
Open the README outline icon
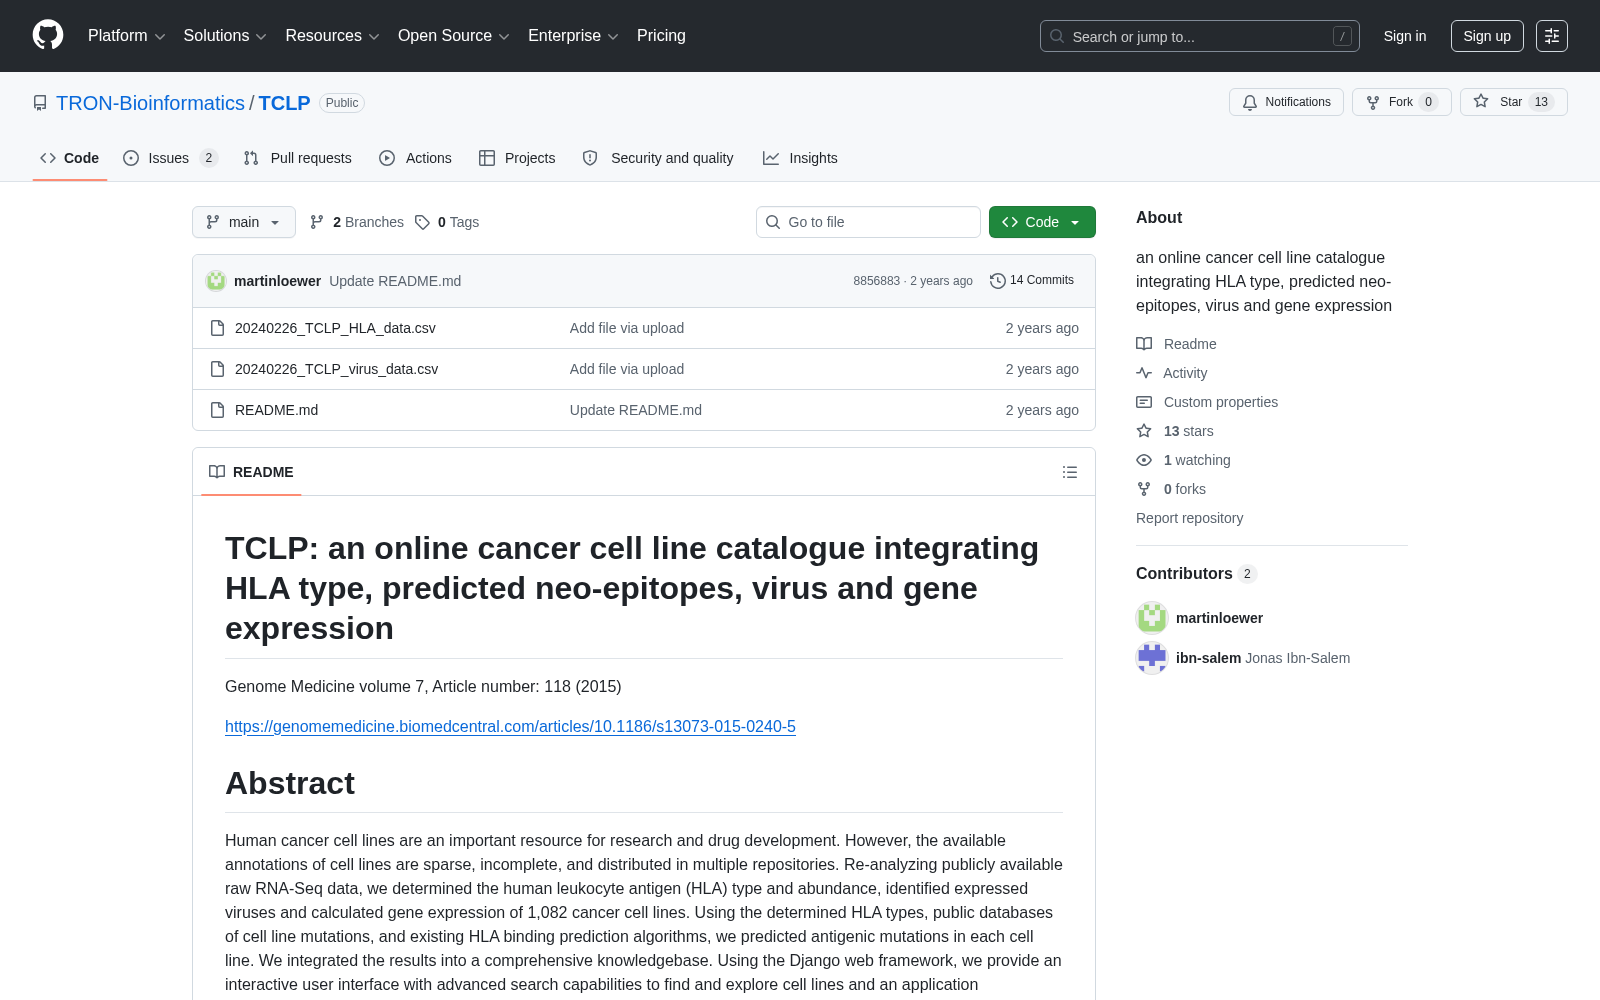point(1070,472)
